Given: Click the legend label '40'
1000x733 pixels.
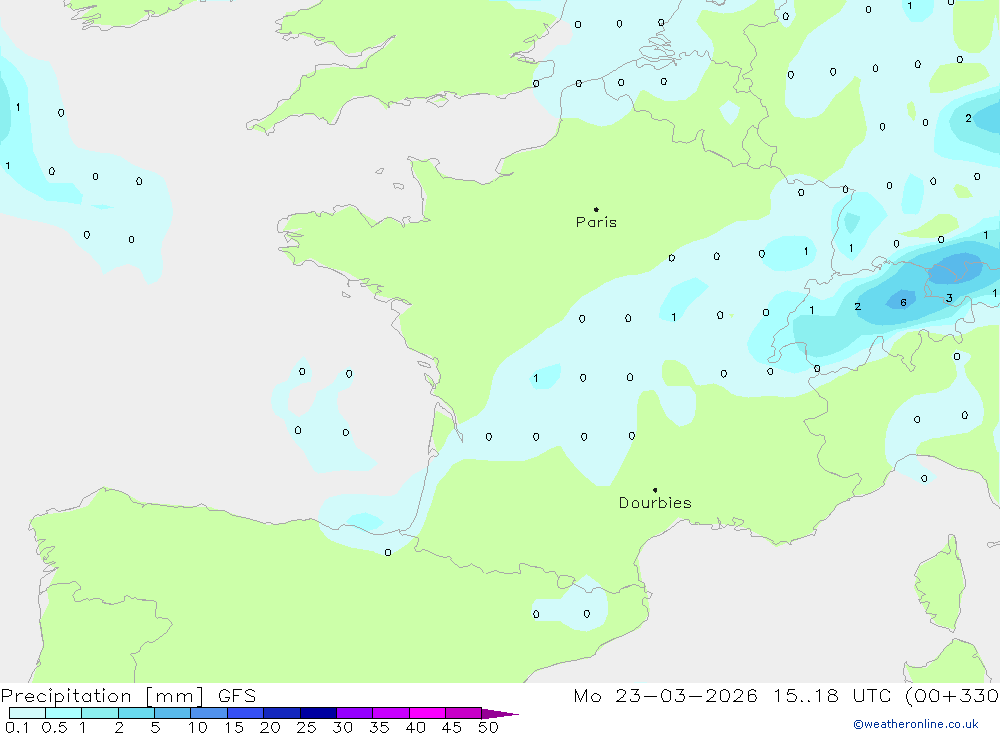Looking at the screenshot, I should pos(415,727).
